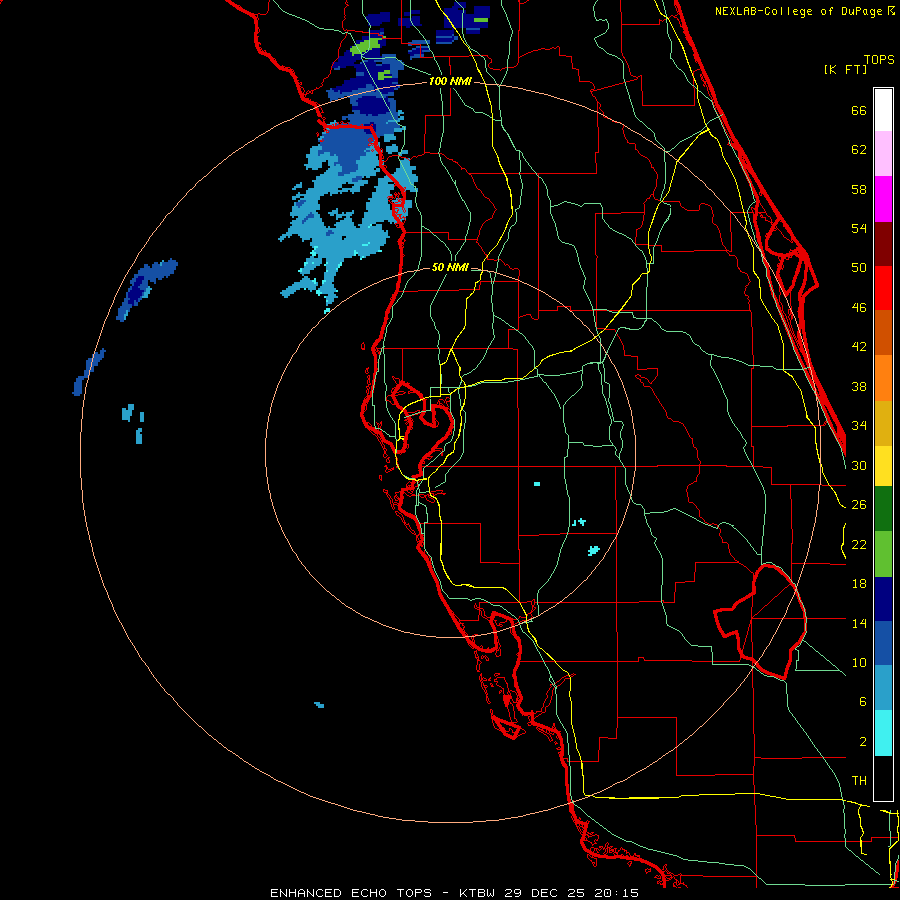The width and height of the screenshot is (900, 900).
Task: Click the white swatch in the tops legend
Action: 883,110
